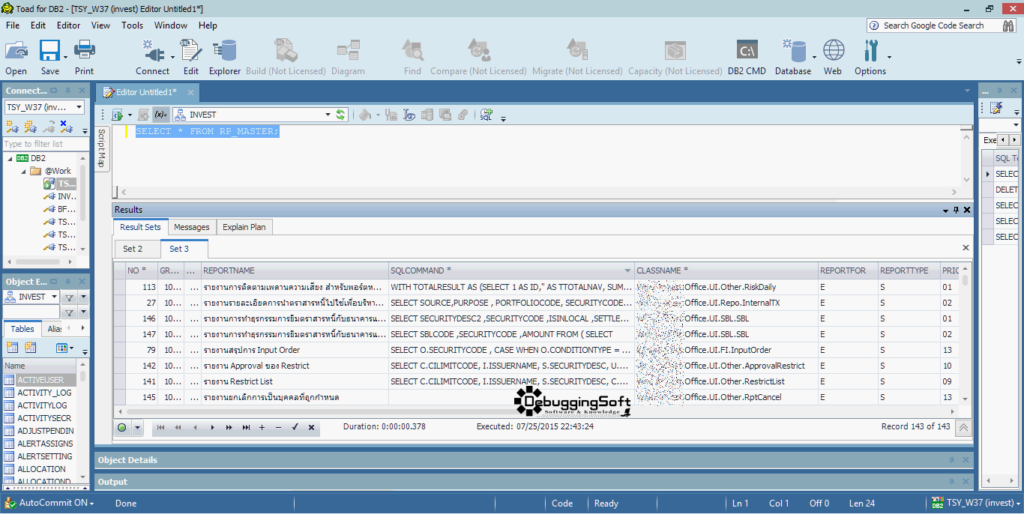Open the File menu

tap(12, 25)
